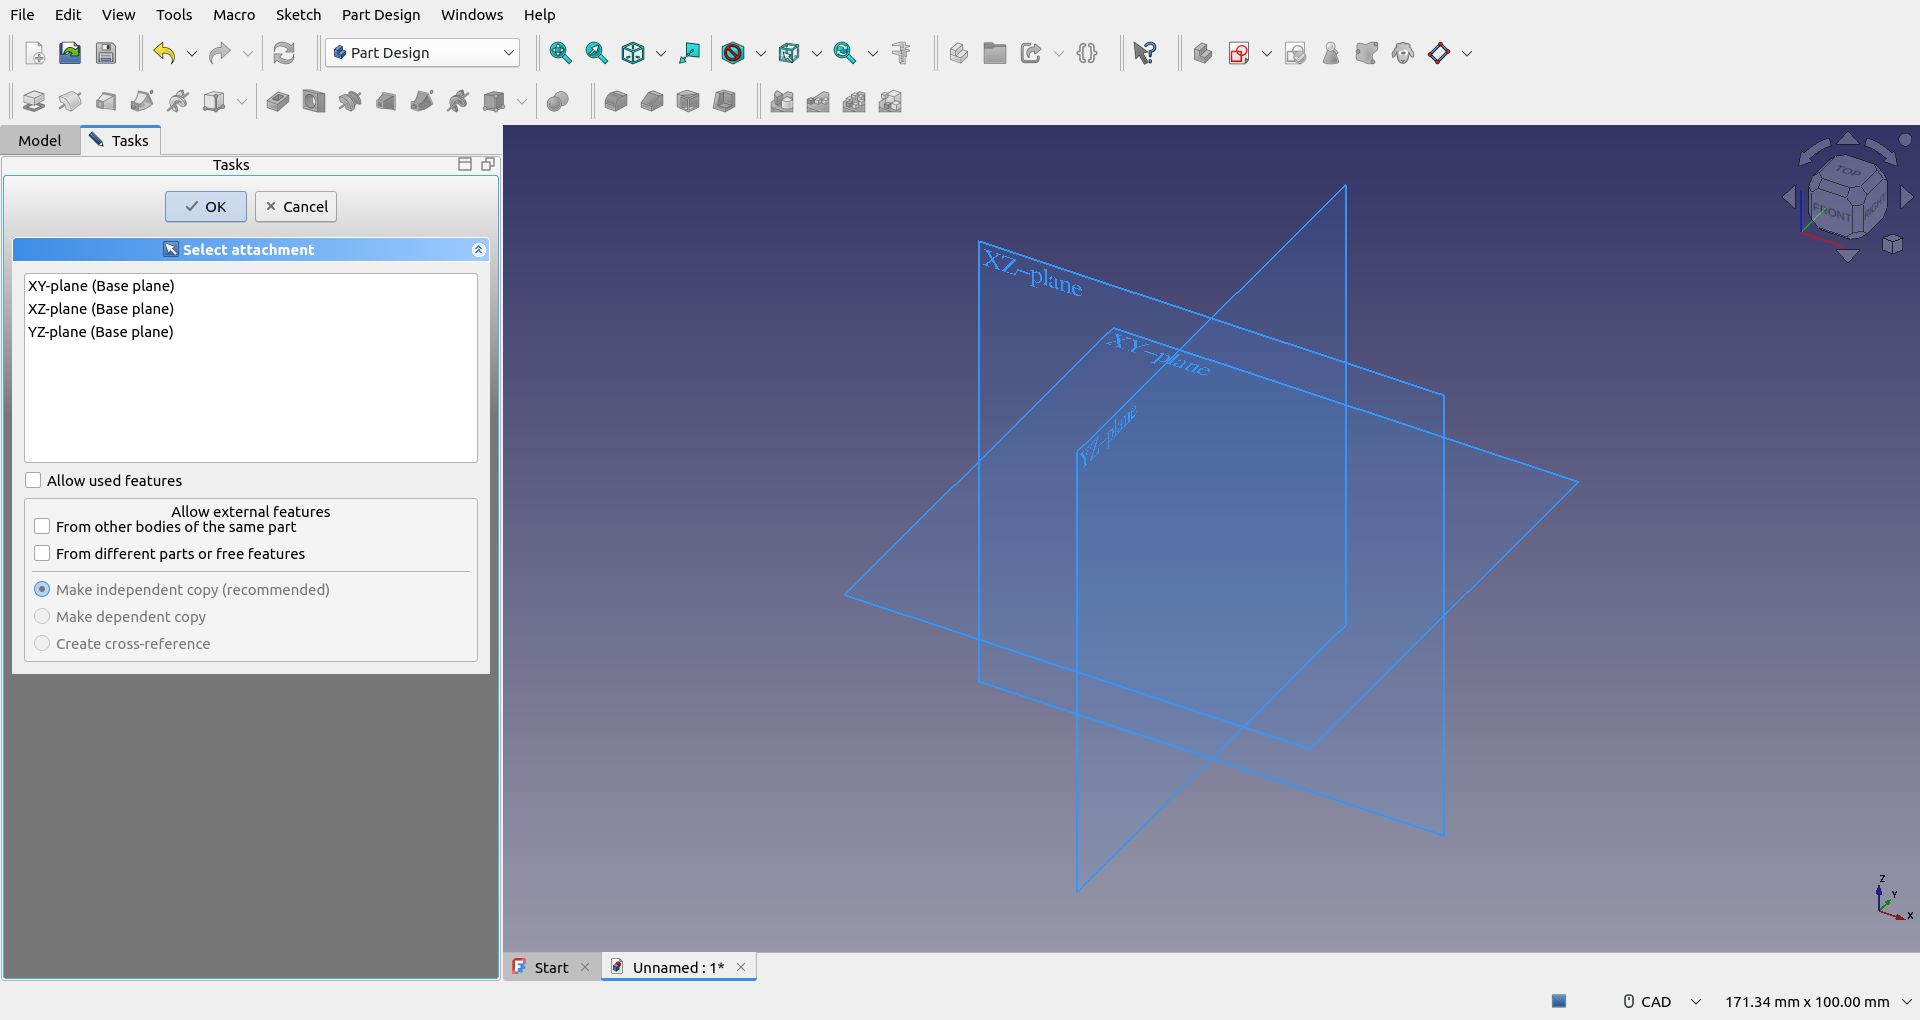Image resolution: width=1920 pixels, height=1020 pixels.
Task: Click the Validate sketch icon
Action: click(1295, 53)
